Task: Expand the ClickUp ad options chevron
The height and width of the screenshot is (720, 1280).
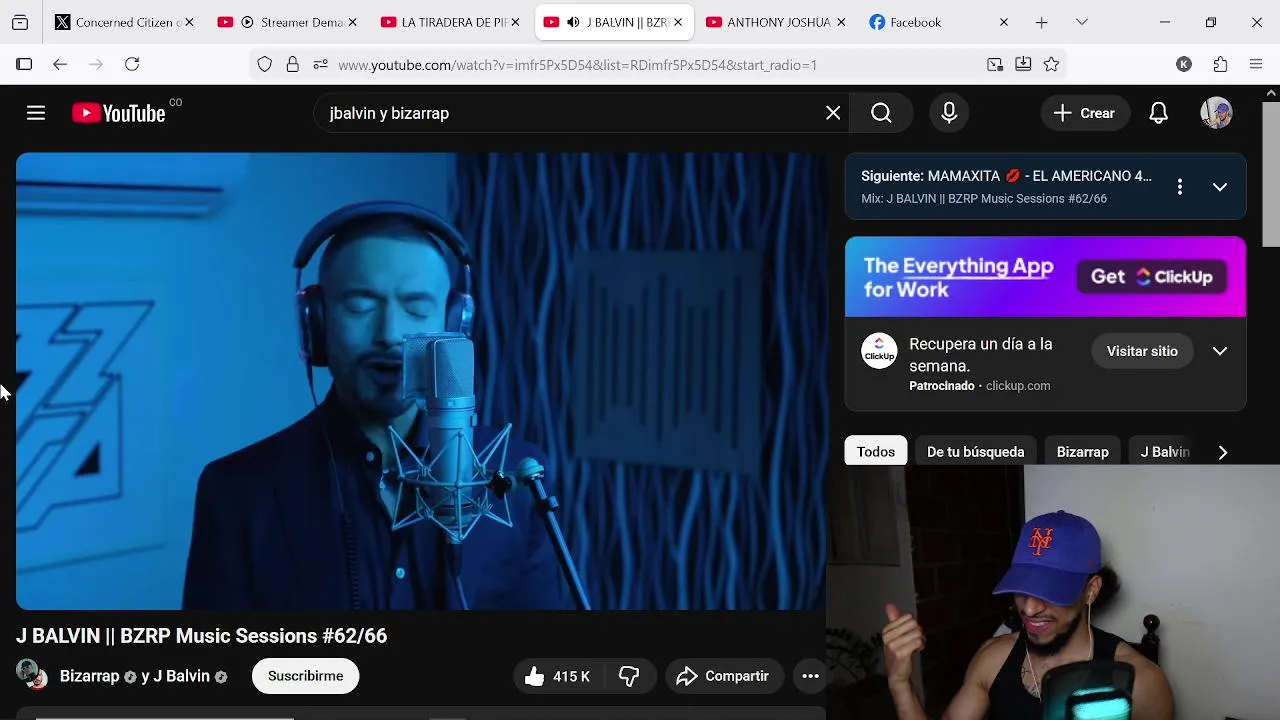Action: 1220,351
